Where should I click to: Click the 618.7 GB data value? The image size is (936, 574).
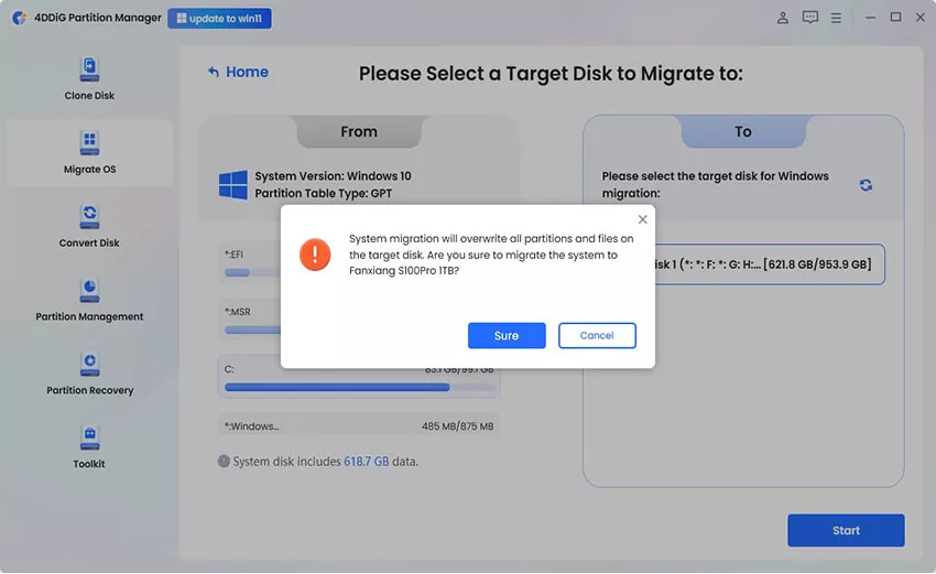pyautogui.click(x=366, y=461)
